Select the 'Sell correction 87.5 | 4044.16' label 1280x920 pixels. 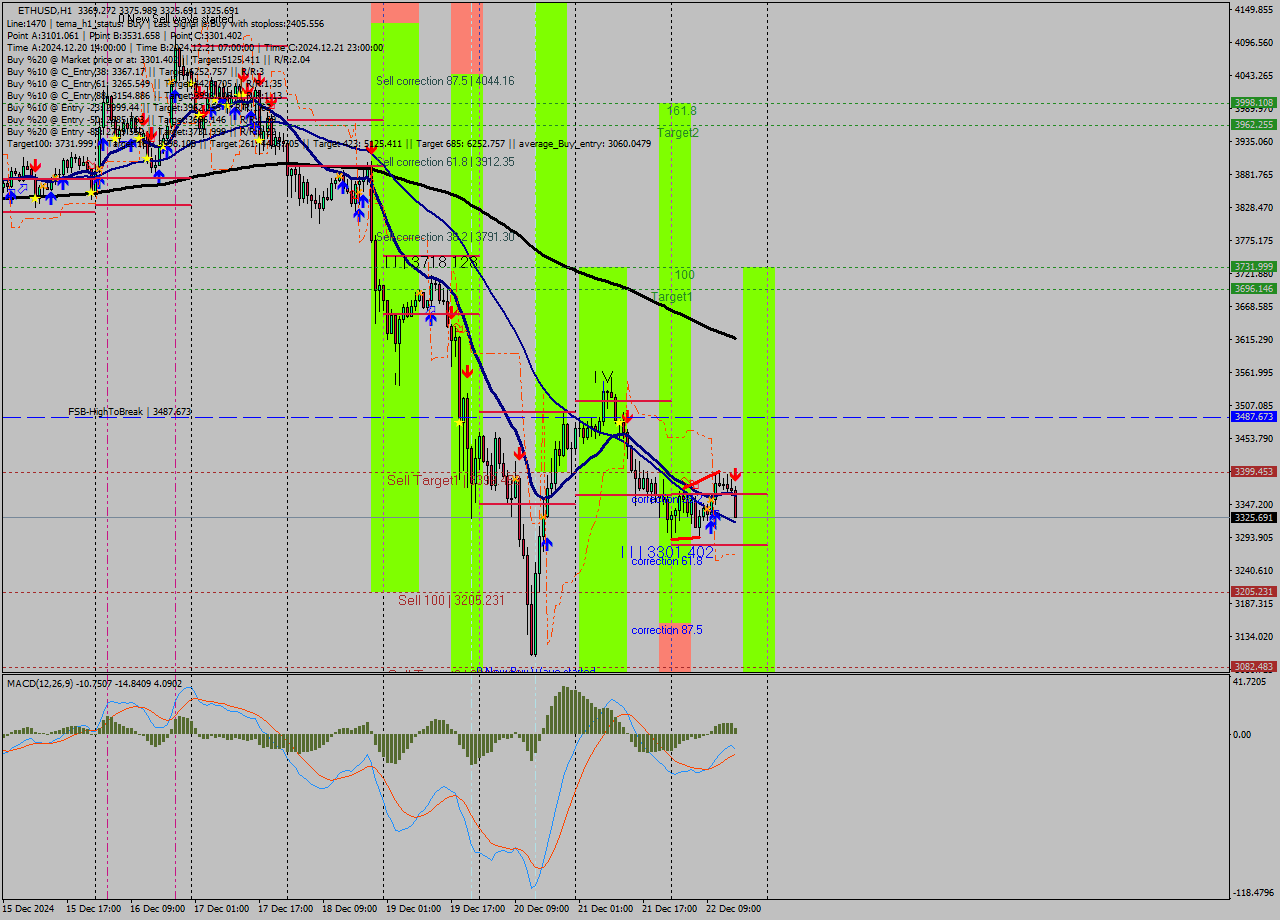click(x=445, y=80)
